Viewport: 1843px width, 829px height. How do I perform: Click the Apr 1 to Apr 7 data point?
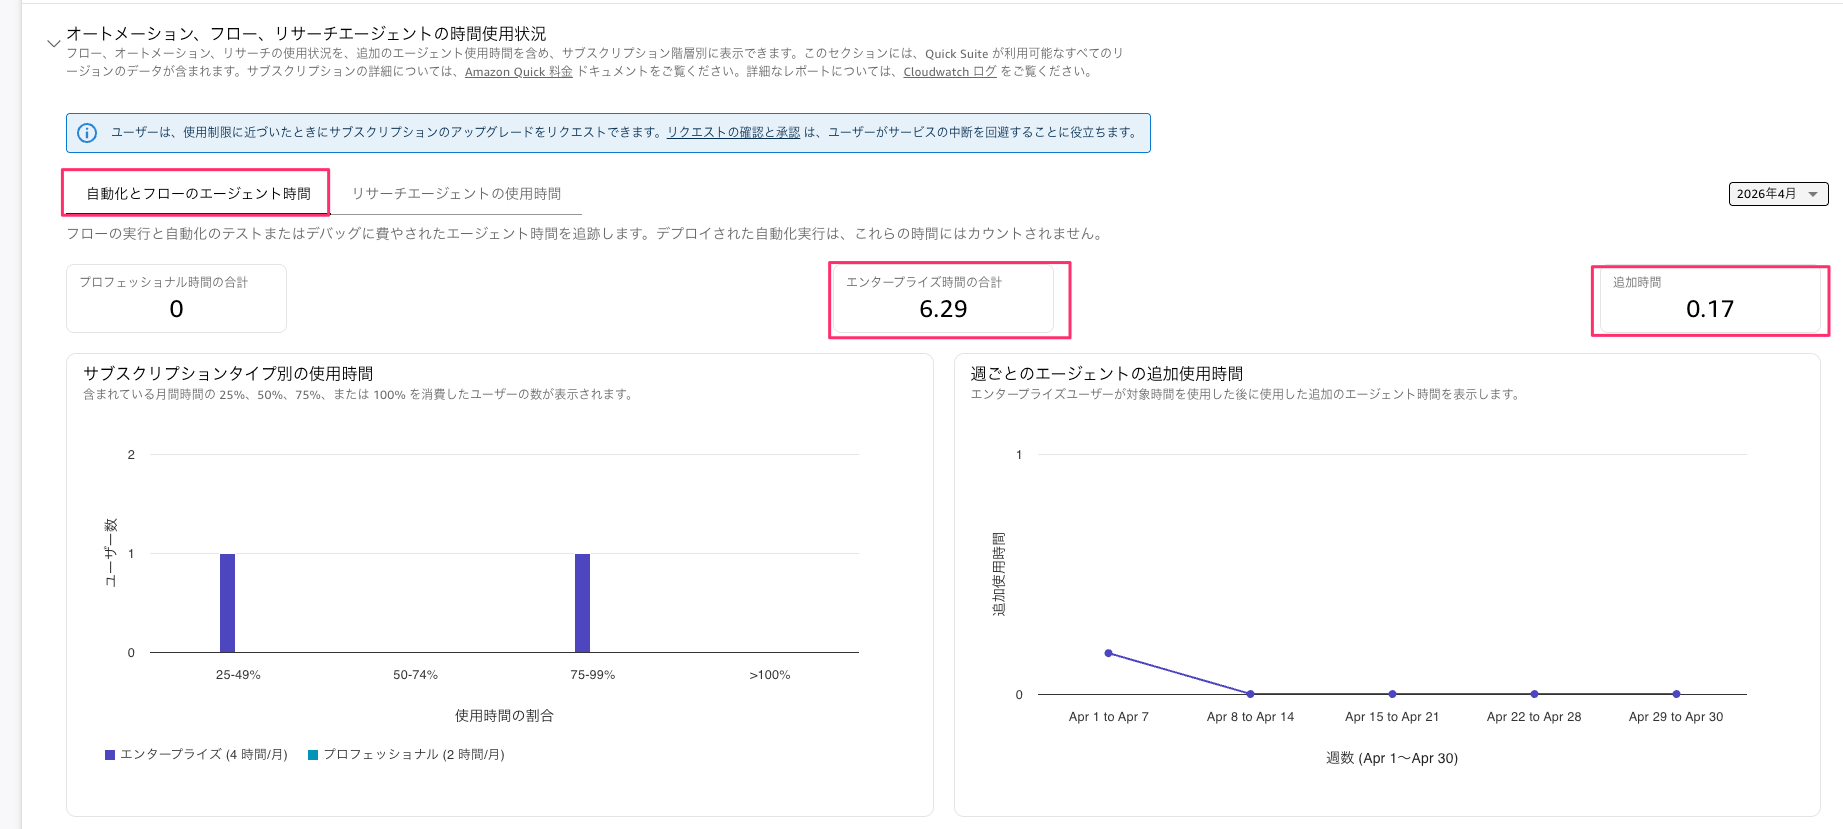[x=1108, y=653]
